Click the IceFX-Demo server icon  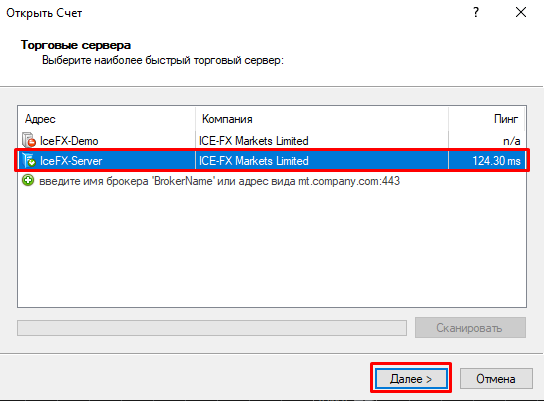[29, 140]
